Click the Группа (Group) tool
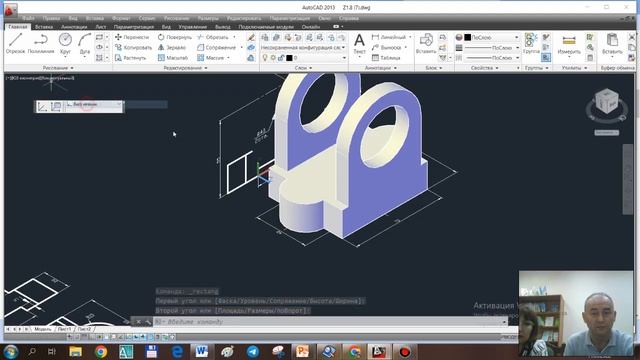This screenshot has width=640, height=360. click(531, 44)
